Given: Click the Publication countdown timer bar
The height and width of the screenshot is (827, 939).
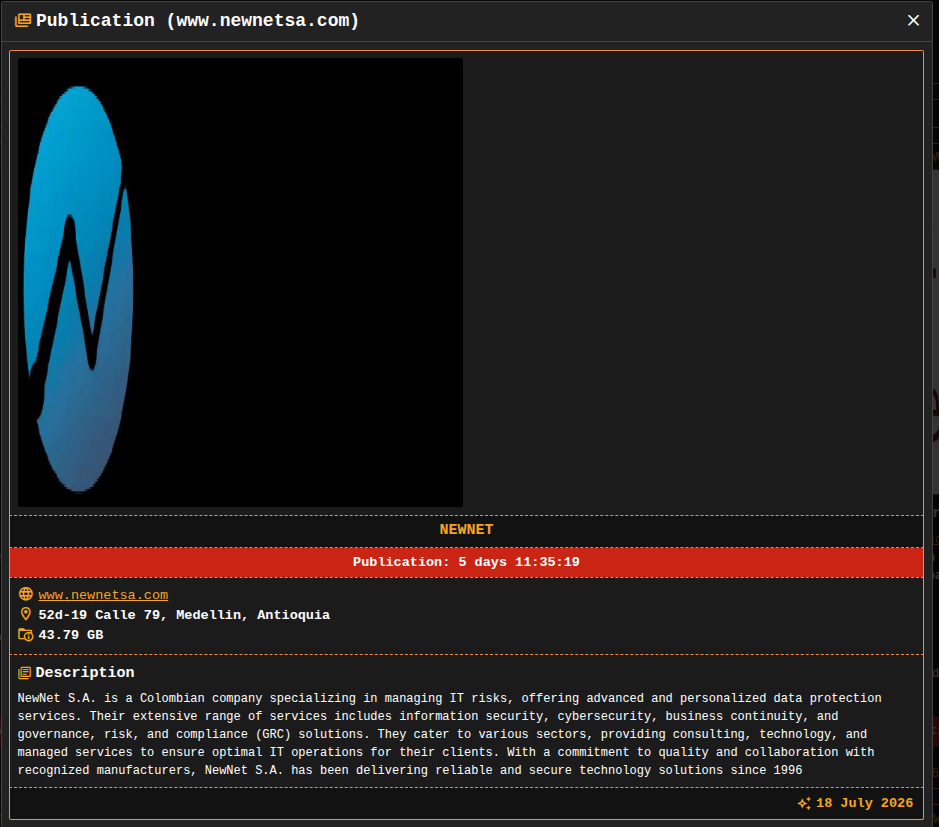Looking at the screenshot, I should click(x=467, y=562).
